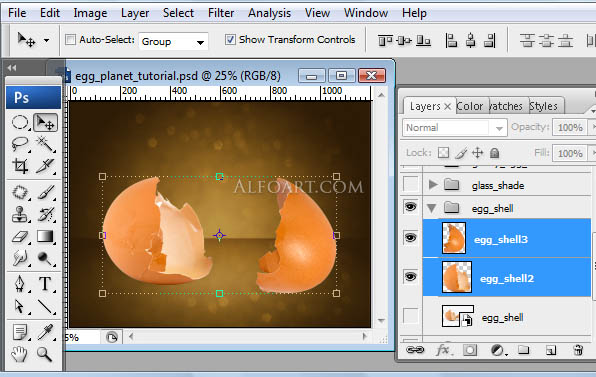Select the Elliptical Marquee tool
Image resolution: width=596 pixels, height=377 pixels.
(20, 122)
